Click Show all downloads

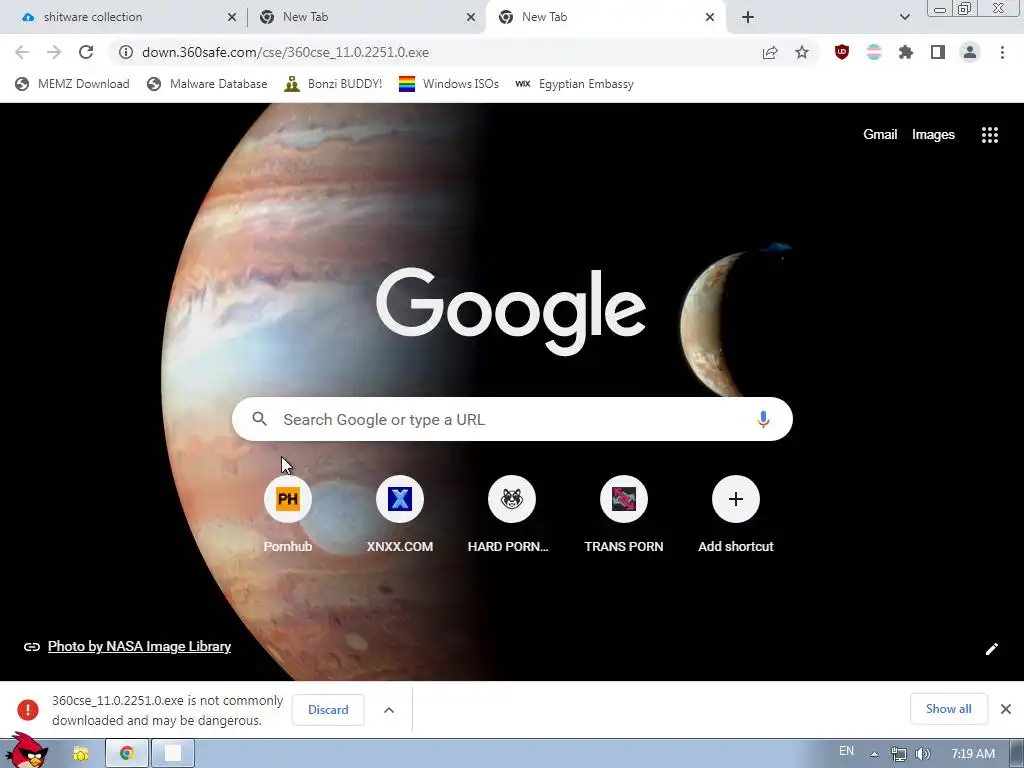(948, 709)
